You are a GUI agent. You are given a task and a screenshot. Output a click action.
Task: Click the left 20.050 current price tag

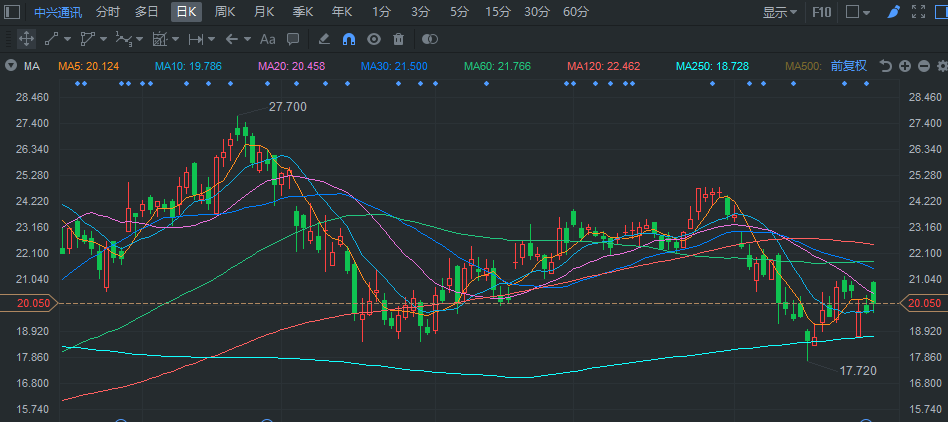click(28, 303)
